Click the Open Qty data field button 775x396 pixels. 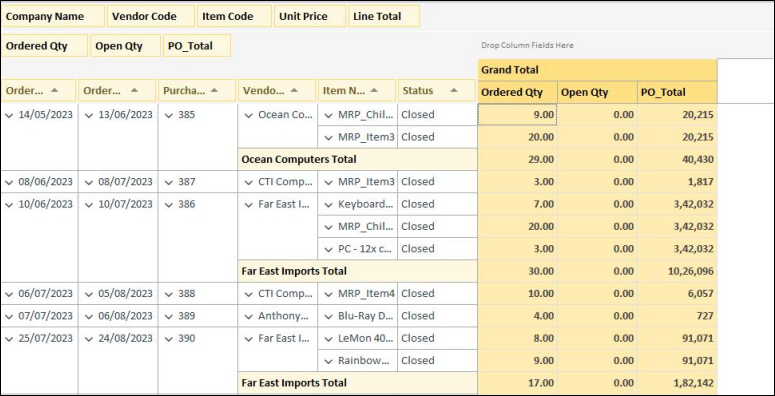click(126, 46)
